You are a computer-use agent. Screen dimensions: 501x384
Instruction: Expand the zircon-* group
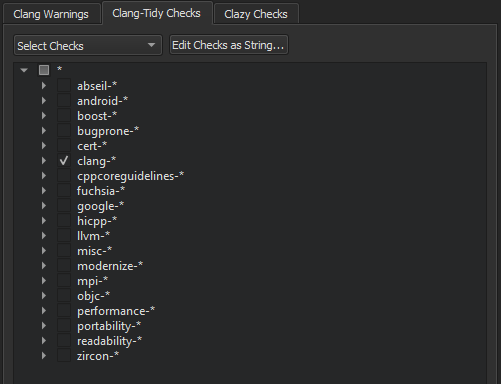(x=44, y=356)
